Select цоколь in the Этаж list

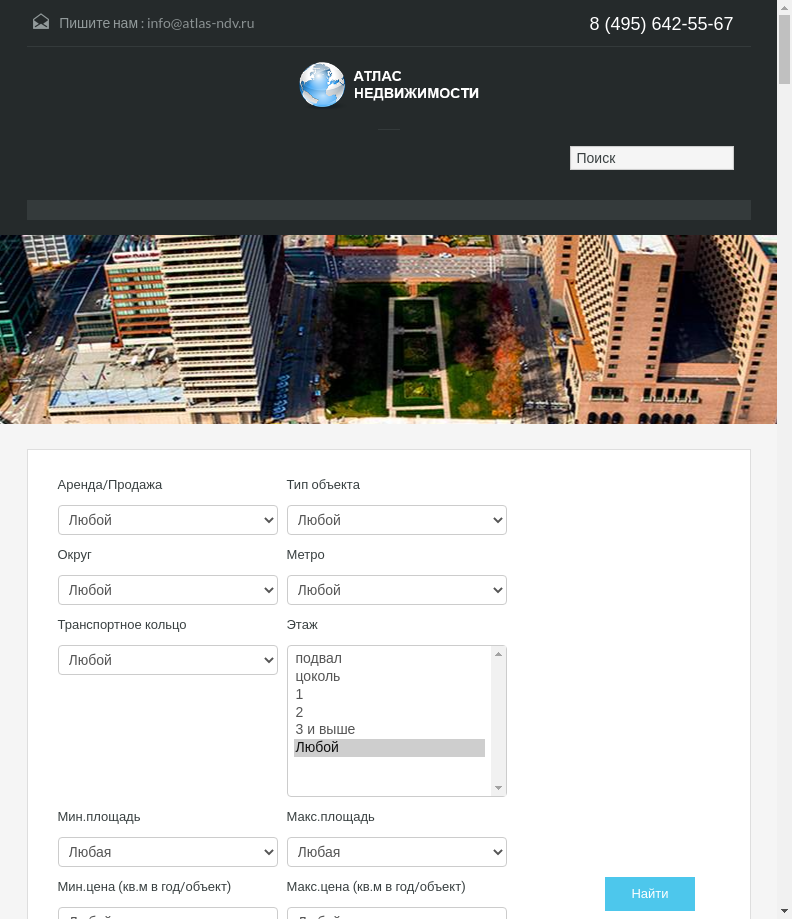389,676
